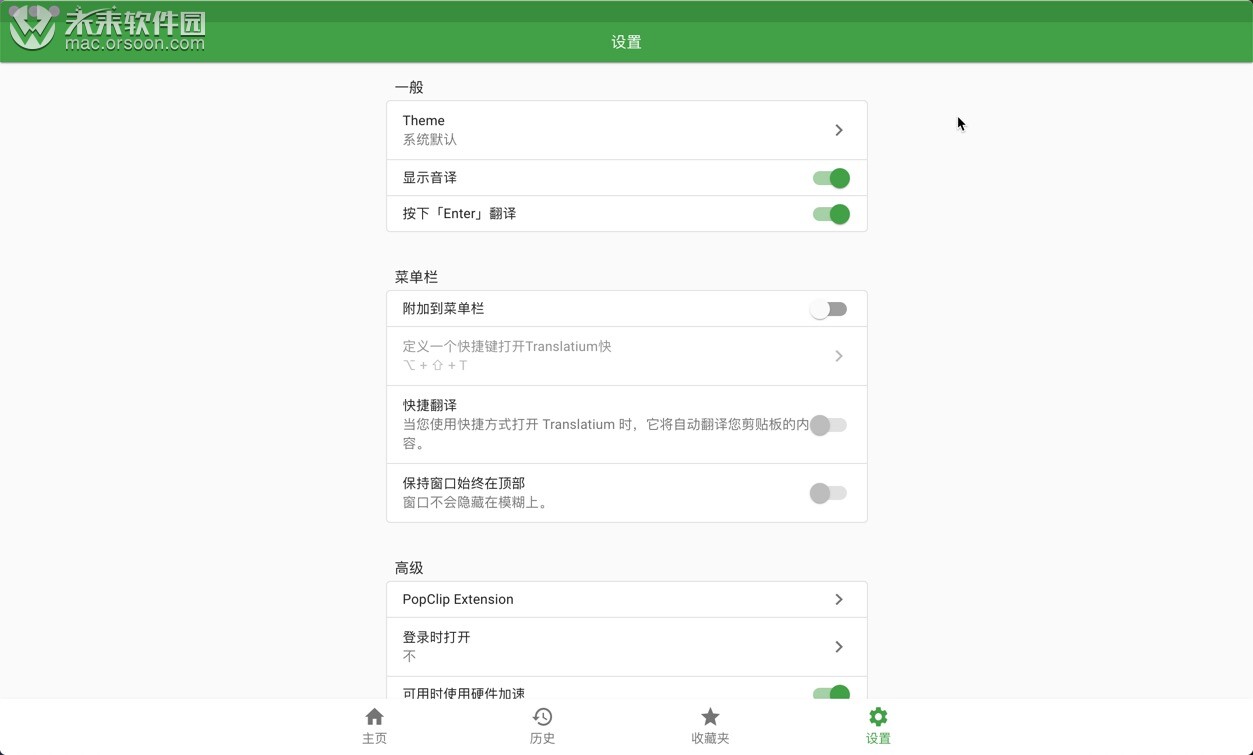Viewport: 1253px width, 755px height.
Task: Enable 保持窗口始终在顶部 option
Action: 828,492
